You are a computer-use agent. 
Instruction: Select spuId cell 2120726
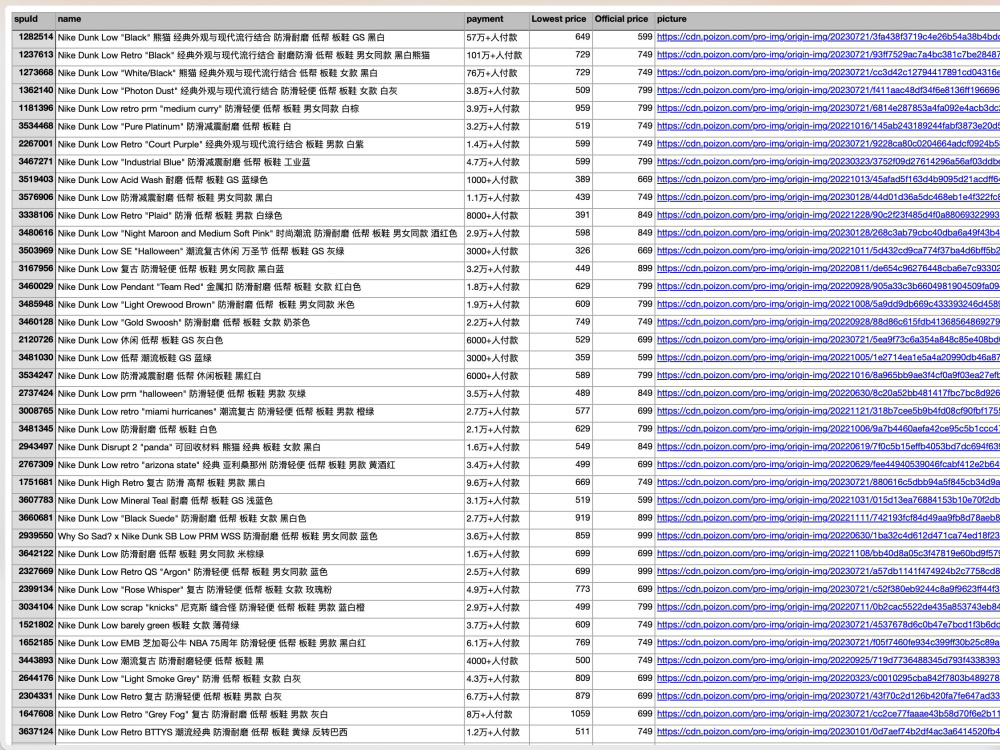(x=33, y=341)
